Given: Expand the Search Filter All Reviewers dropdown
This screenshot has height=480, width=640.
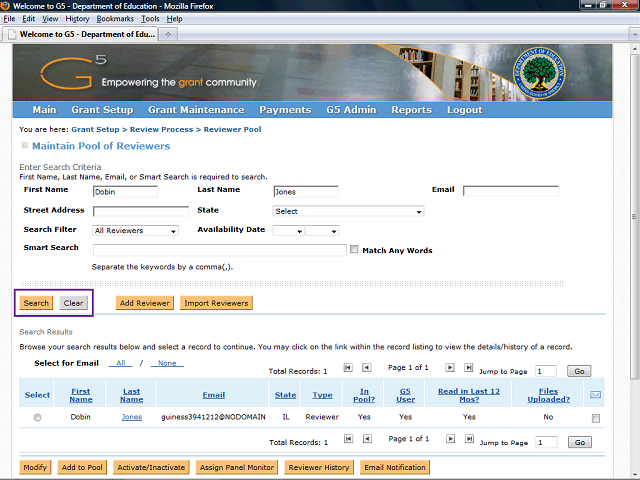Looking at the screenshot, I should tap(135, 231).
